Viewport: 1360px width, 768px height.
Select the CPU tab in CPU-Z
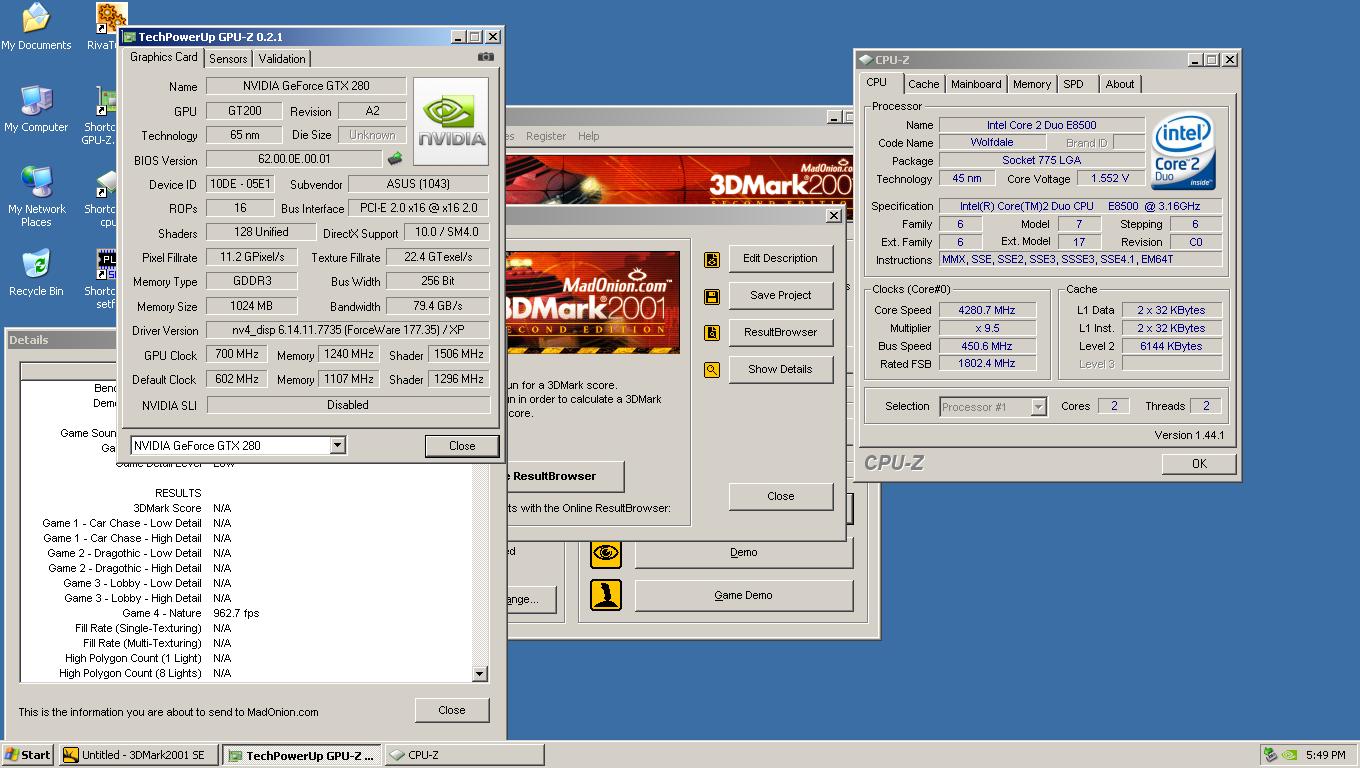[877, 83]
